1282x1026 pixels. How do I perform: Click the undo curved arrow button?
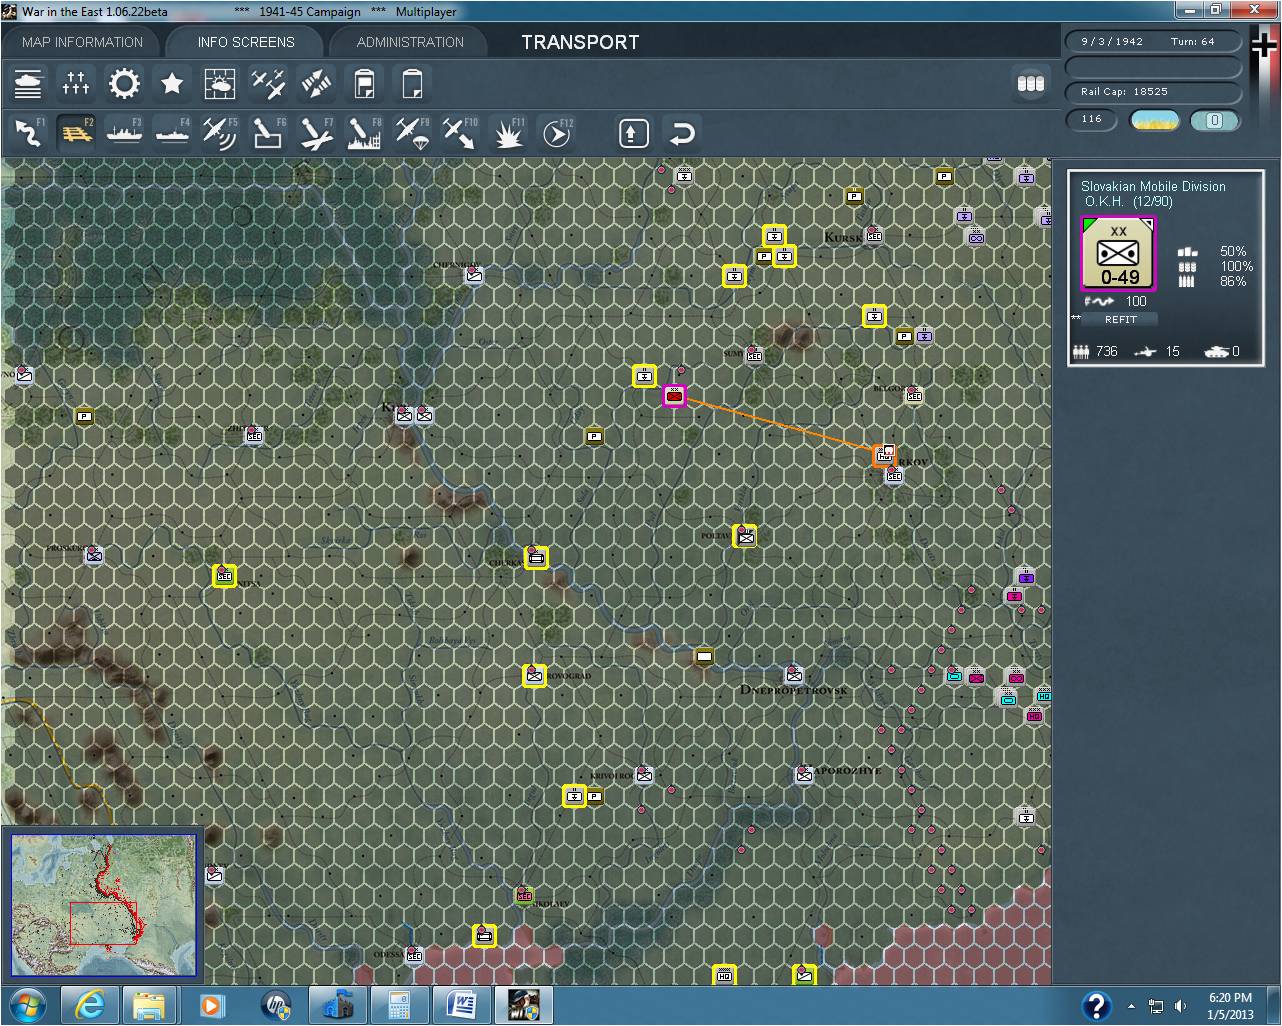click(682, 133)
